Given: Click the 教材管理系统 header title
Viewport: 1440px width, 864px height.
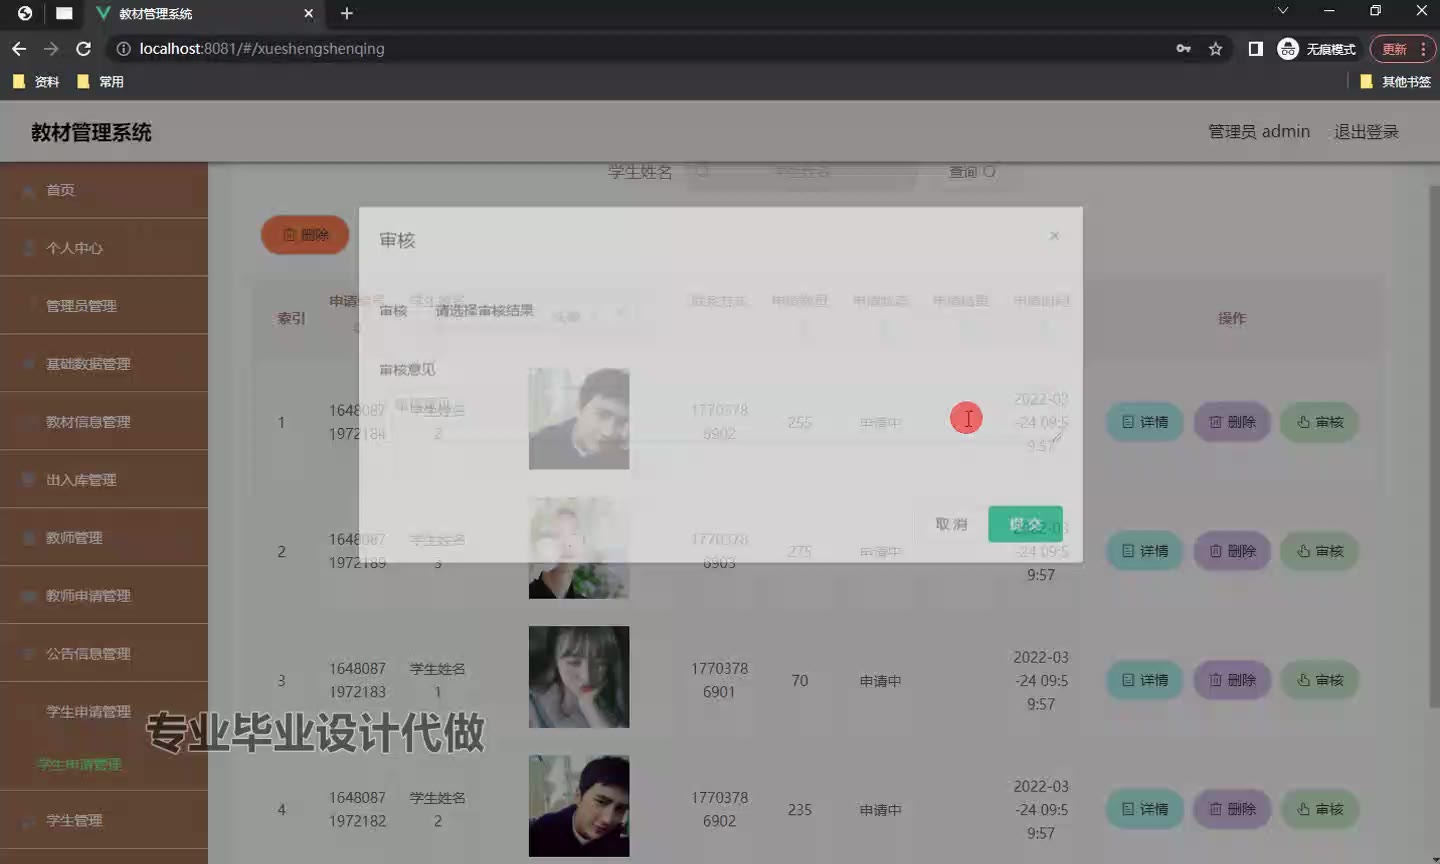Looking at the screenshot, I should [91, 132].
